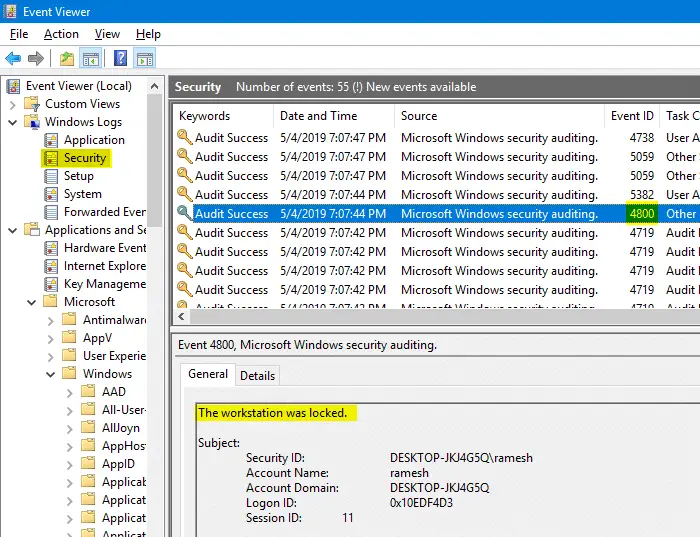Expand the Antimalware folder node
Image resolution: width=700 pixels, height=537 pixels.
(50, 321)
